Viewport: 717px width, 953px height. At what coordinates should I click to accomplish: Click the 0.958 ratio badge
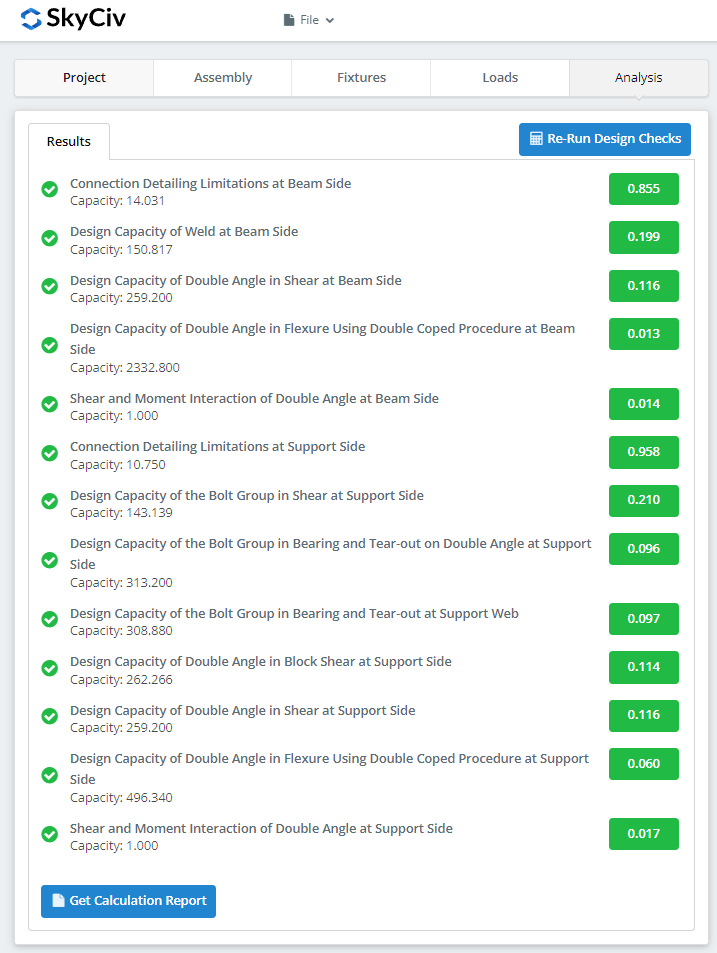[643, 452]
